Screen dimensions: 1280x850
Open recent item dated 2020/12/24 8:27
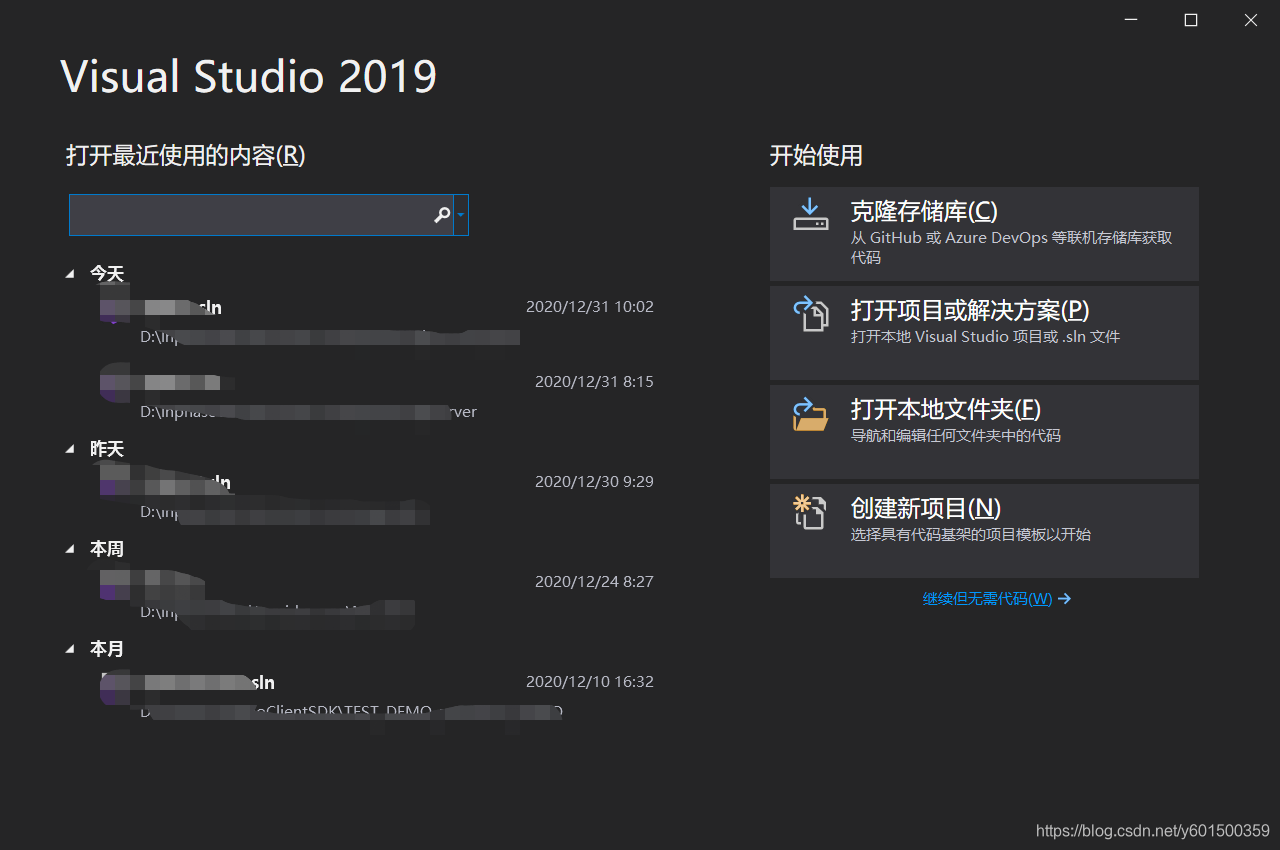pyautogui.click(x=377, y=596)
